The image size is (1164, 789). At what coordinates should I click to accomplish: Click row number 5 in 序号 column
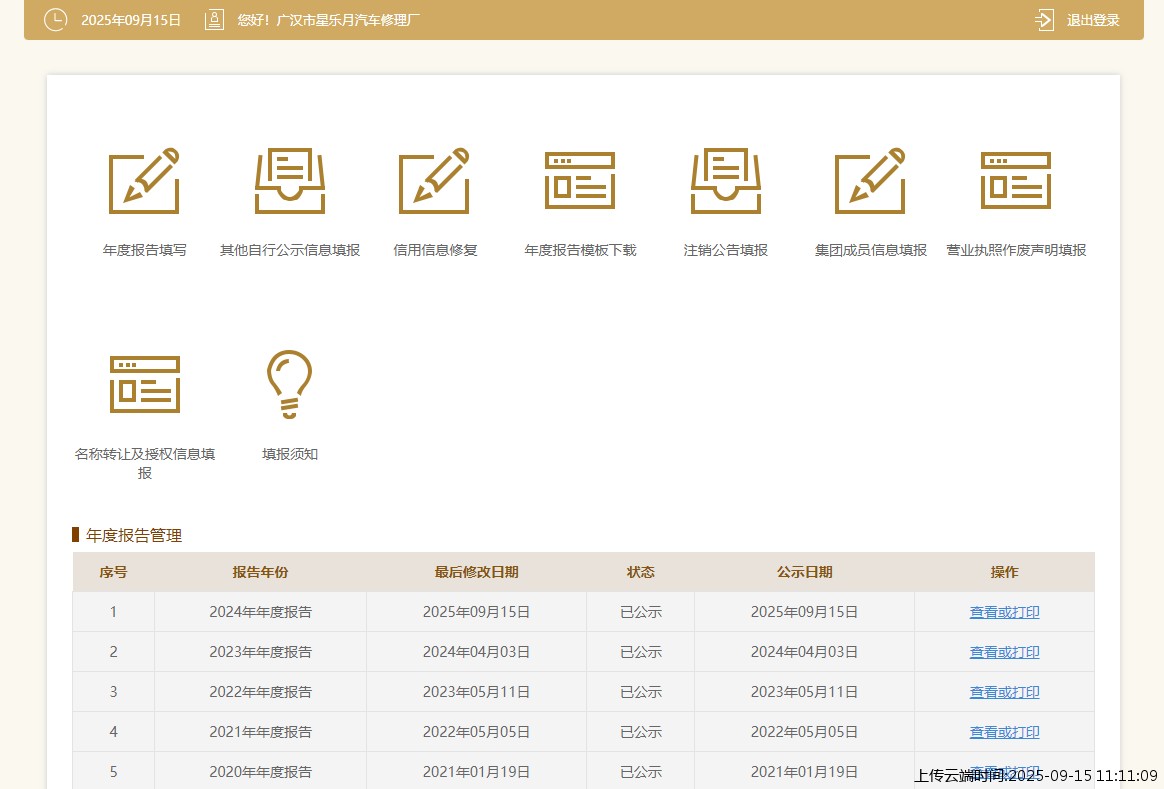tap(114, 772)
